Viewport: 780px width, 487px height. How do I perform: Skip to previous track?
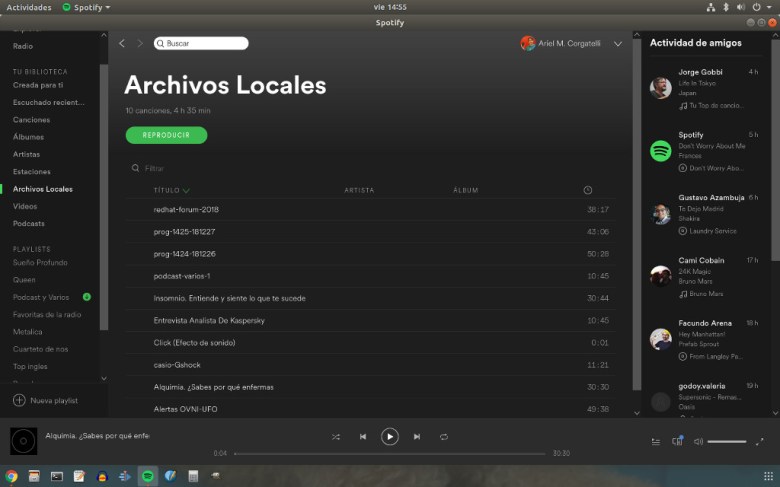[x=363, y=437]
